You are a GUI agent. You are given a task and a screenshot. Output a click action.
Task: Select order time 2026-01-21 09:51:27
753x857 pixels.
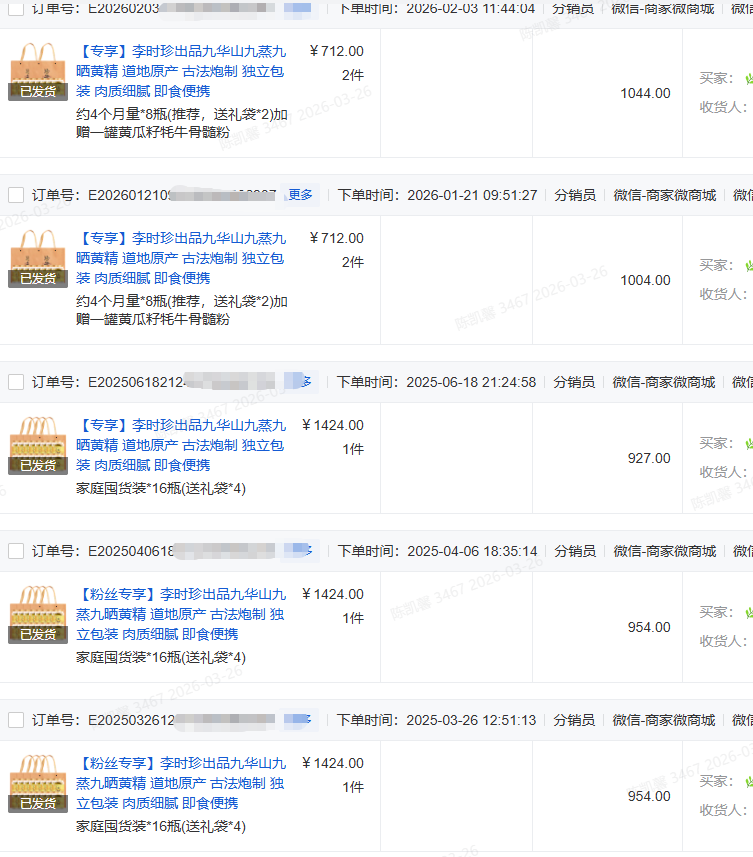tap(472, 195)
